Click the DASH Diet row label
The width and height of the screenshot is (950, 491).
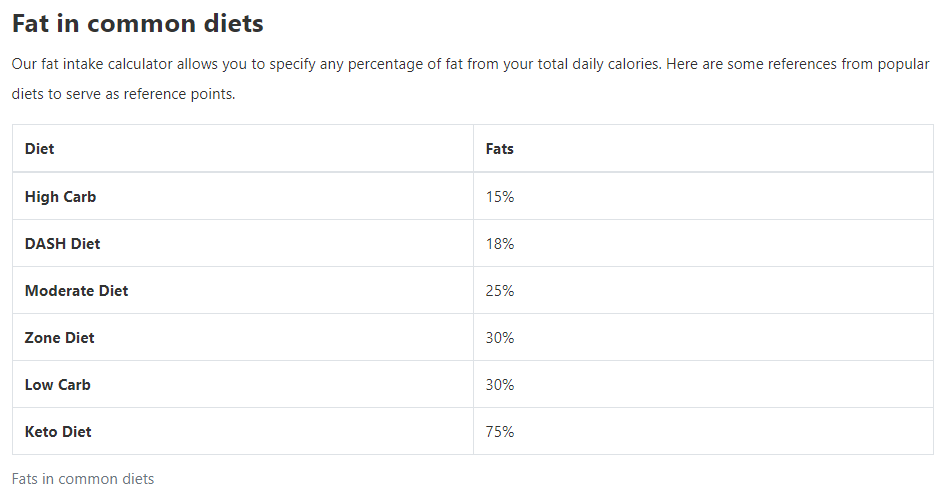coord(62,244)
